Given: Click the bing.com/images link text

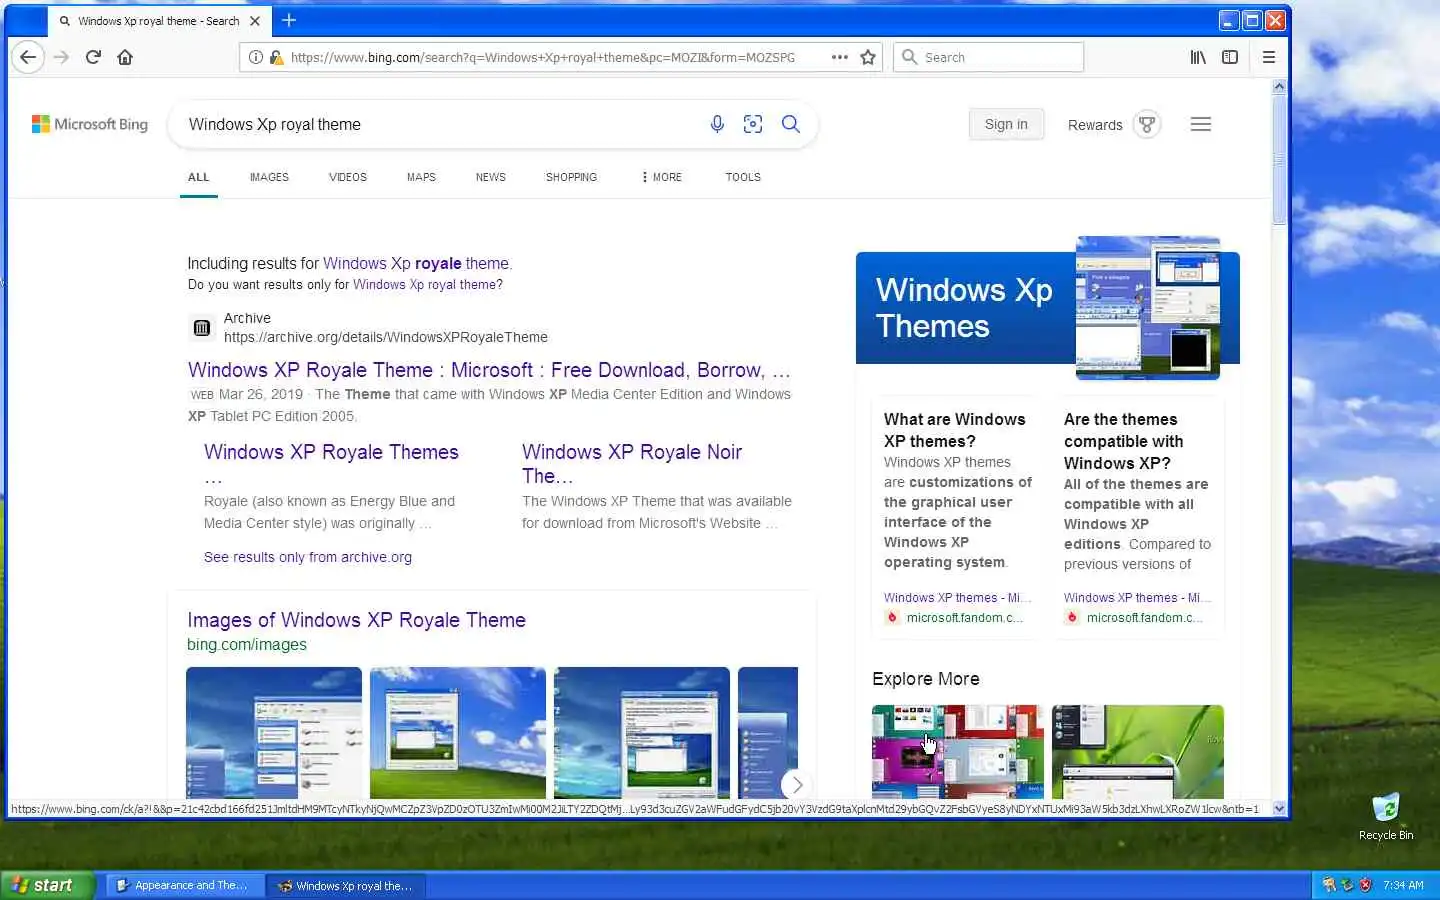Looking at the screenshot, I should pyautogui.click(x=247, y=645).
